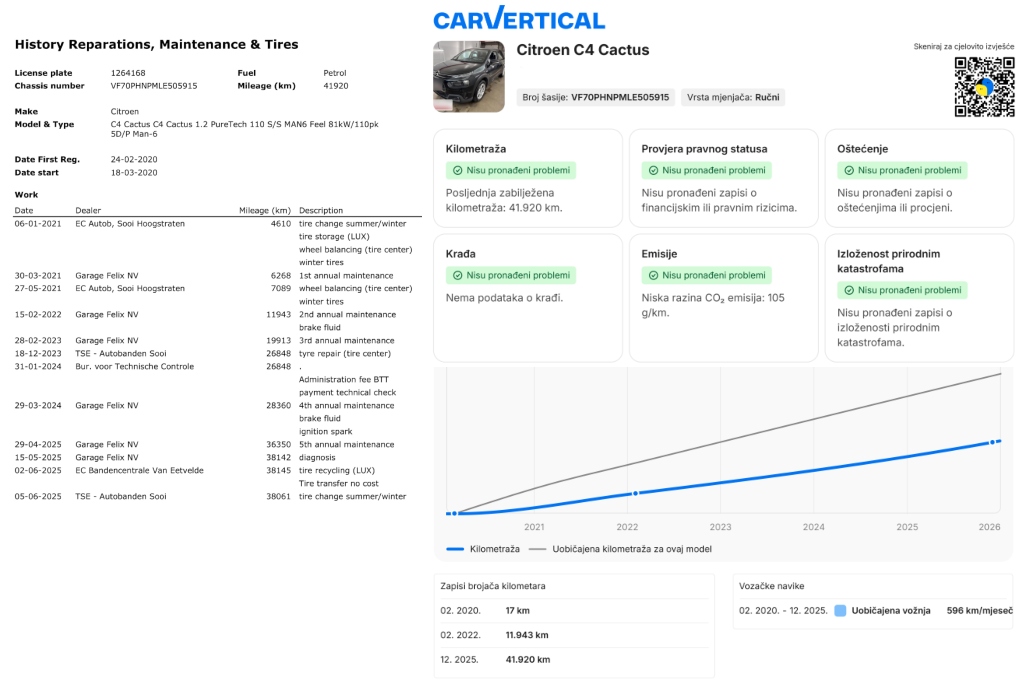Click the check icon in the Emisije card
Screen dimensions: 1024x682
(x=653, y=275)
